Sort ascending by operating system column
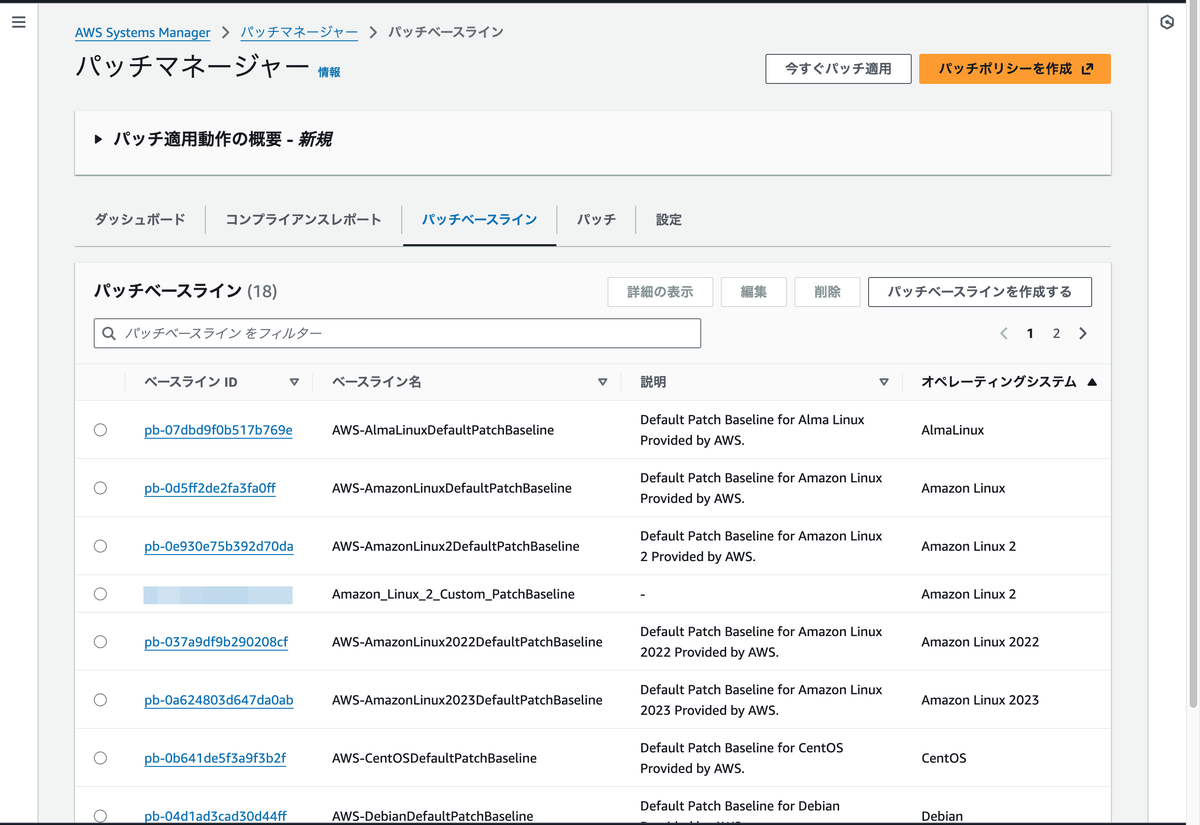Image resolution: width=1200 pixels, height=825 pixels. (x=1092, y=382)
